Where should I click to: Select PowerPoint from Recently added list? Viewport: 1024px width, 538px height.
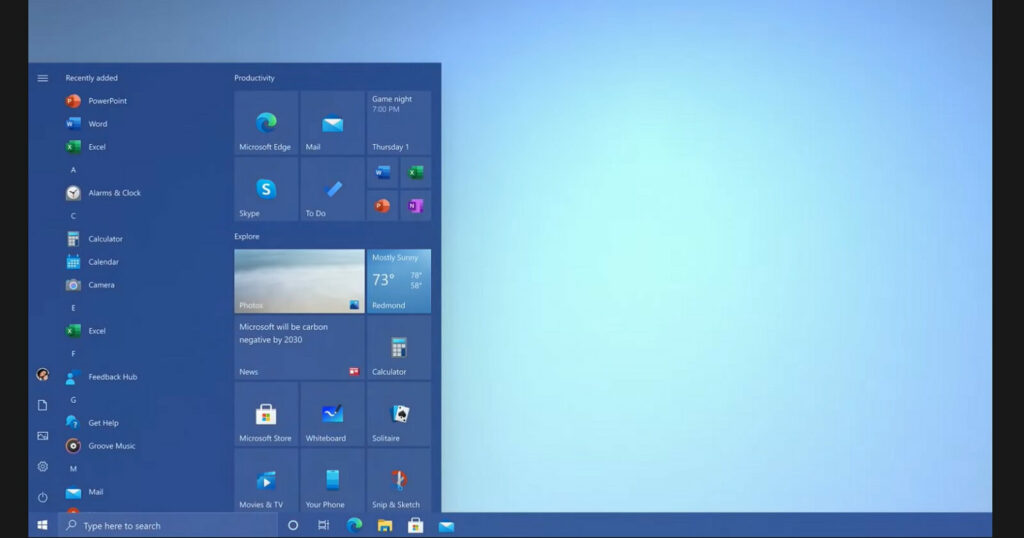[x=107, y=101]
